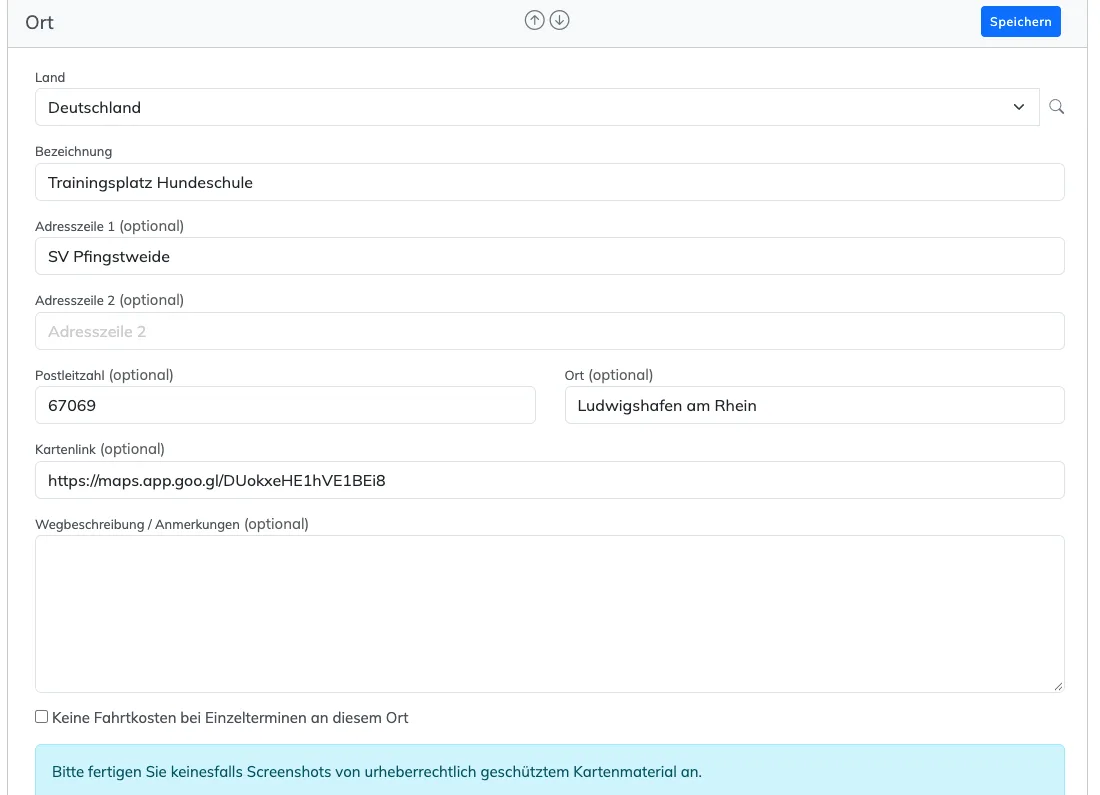This screenshot has height=795, width=1100.
Task: Click the move up arrow icon
Action: 535,21
